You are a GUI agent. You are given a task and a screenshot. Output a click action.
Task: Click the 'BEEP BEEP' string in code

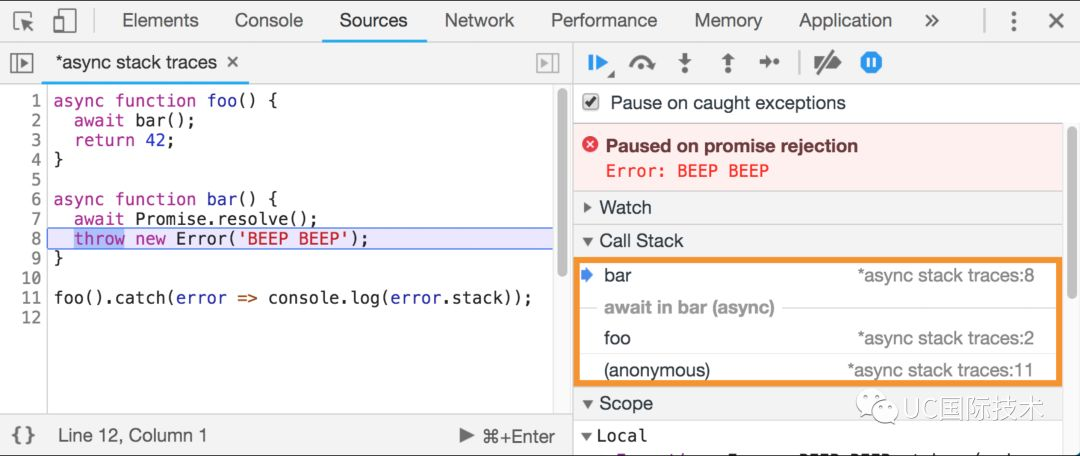[x=293, y=239]
